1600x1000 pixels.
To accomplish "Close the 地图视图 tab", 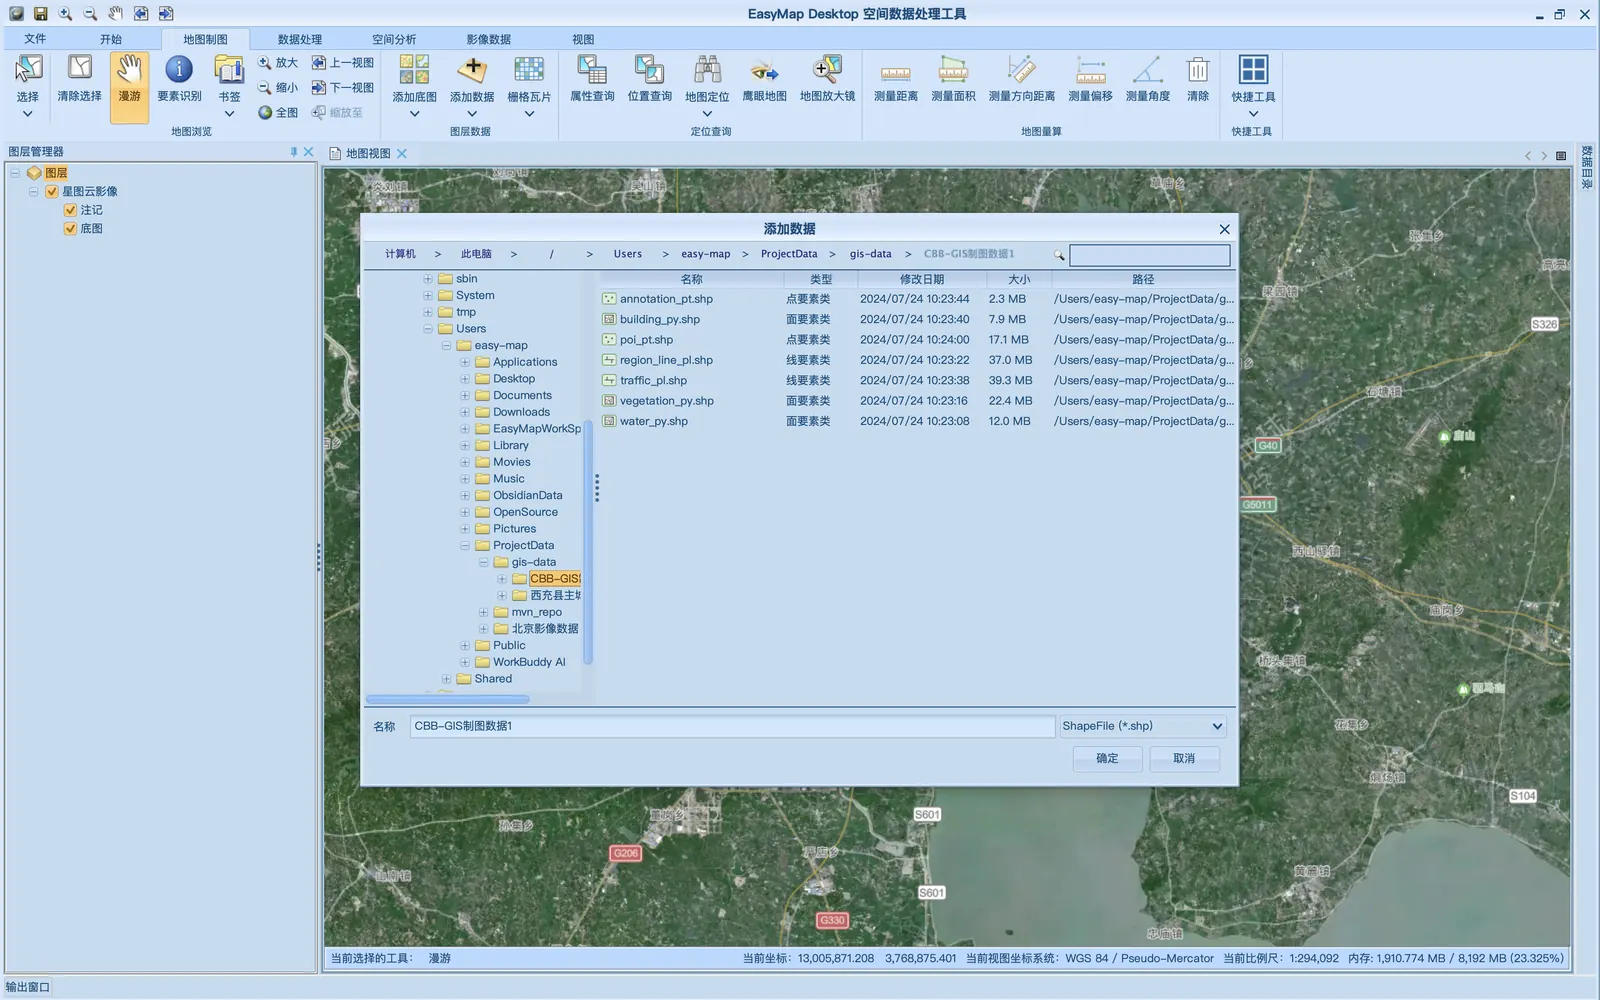I will (x=402, y=153).
